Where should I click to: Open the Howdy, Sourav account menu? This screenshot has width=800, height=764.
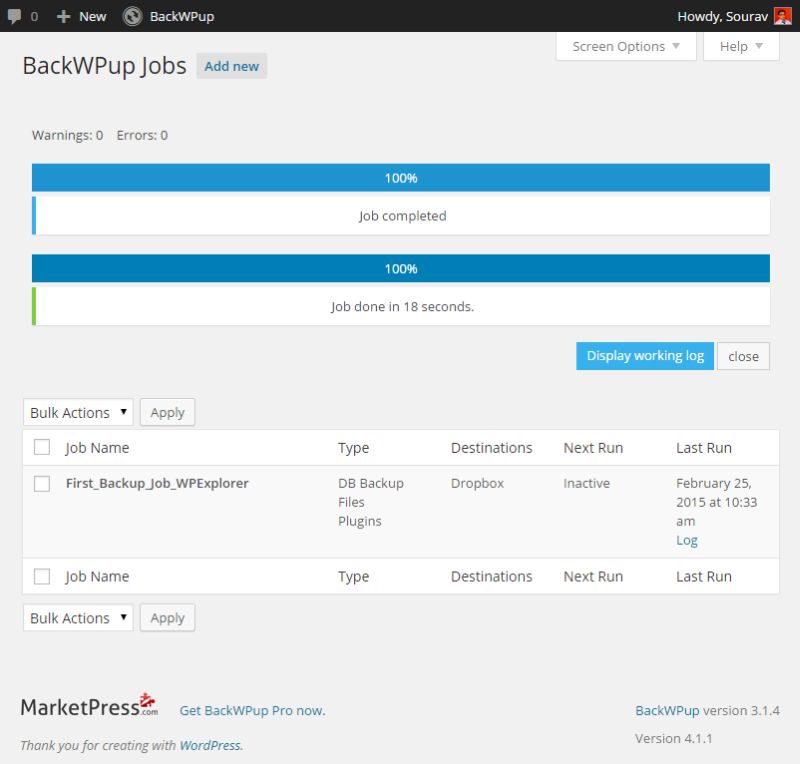tap(734, 16)
